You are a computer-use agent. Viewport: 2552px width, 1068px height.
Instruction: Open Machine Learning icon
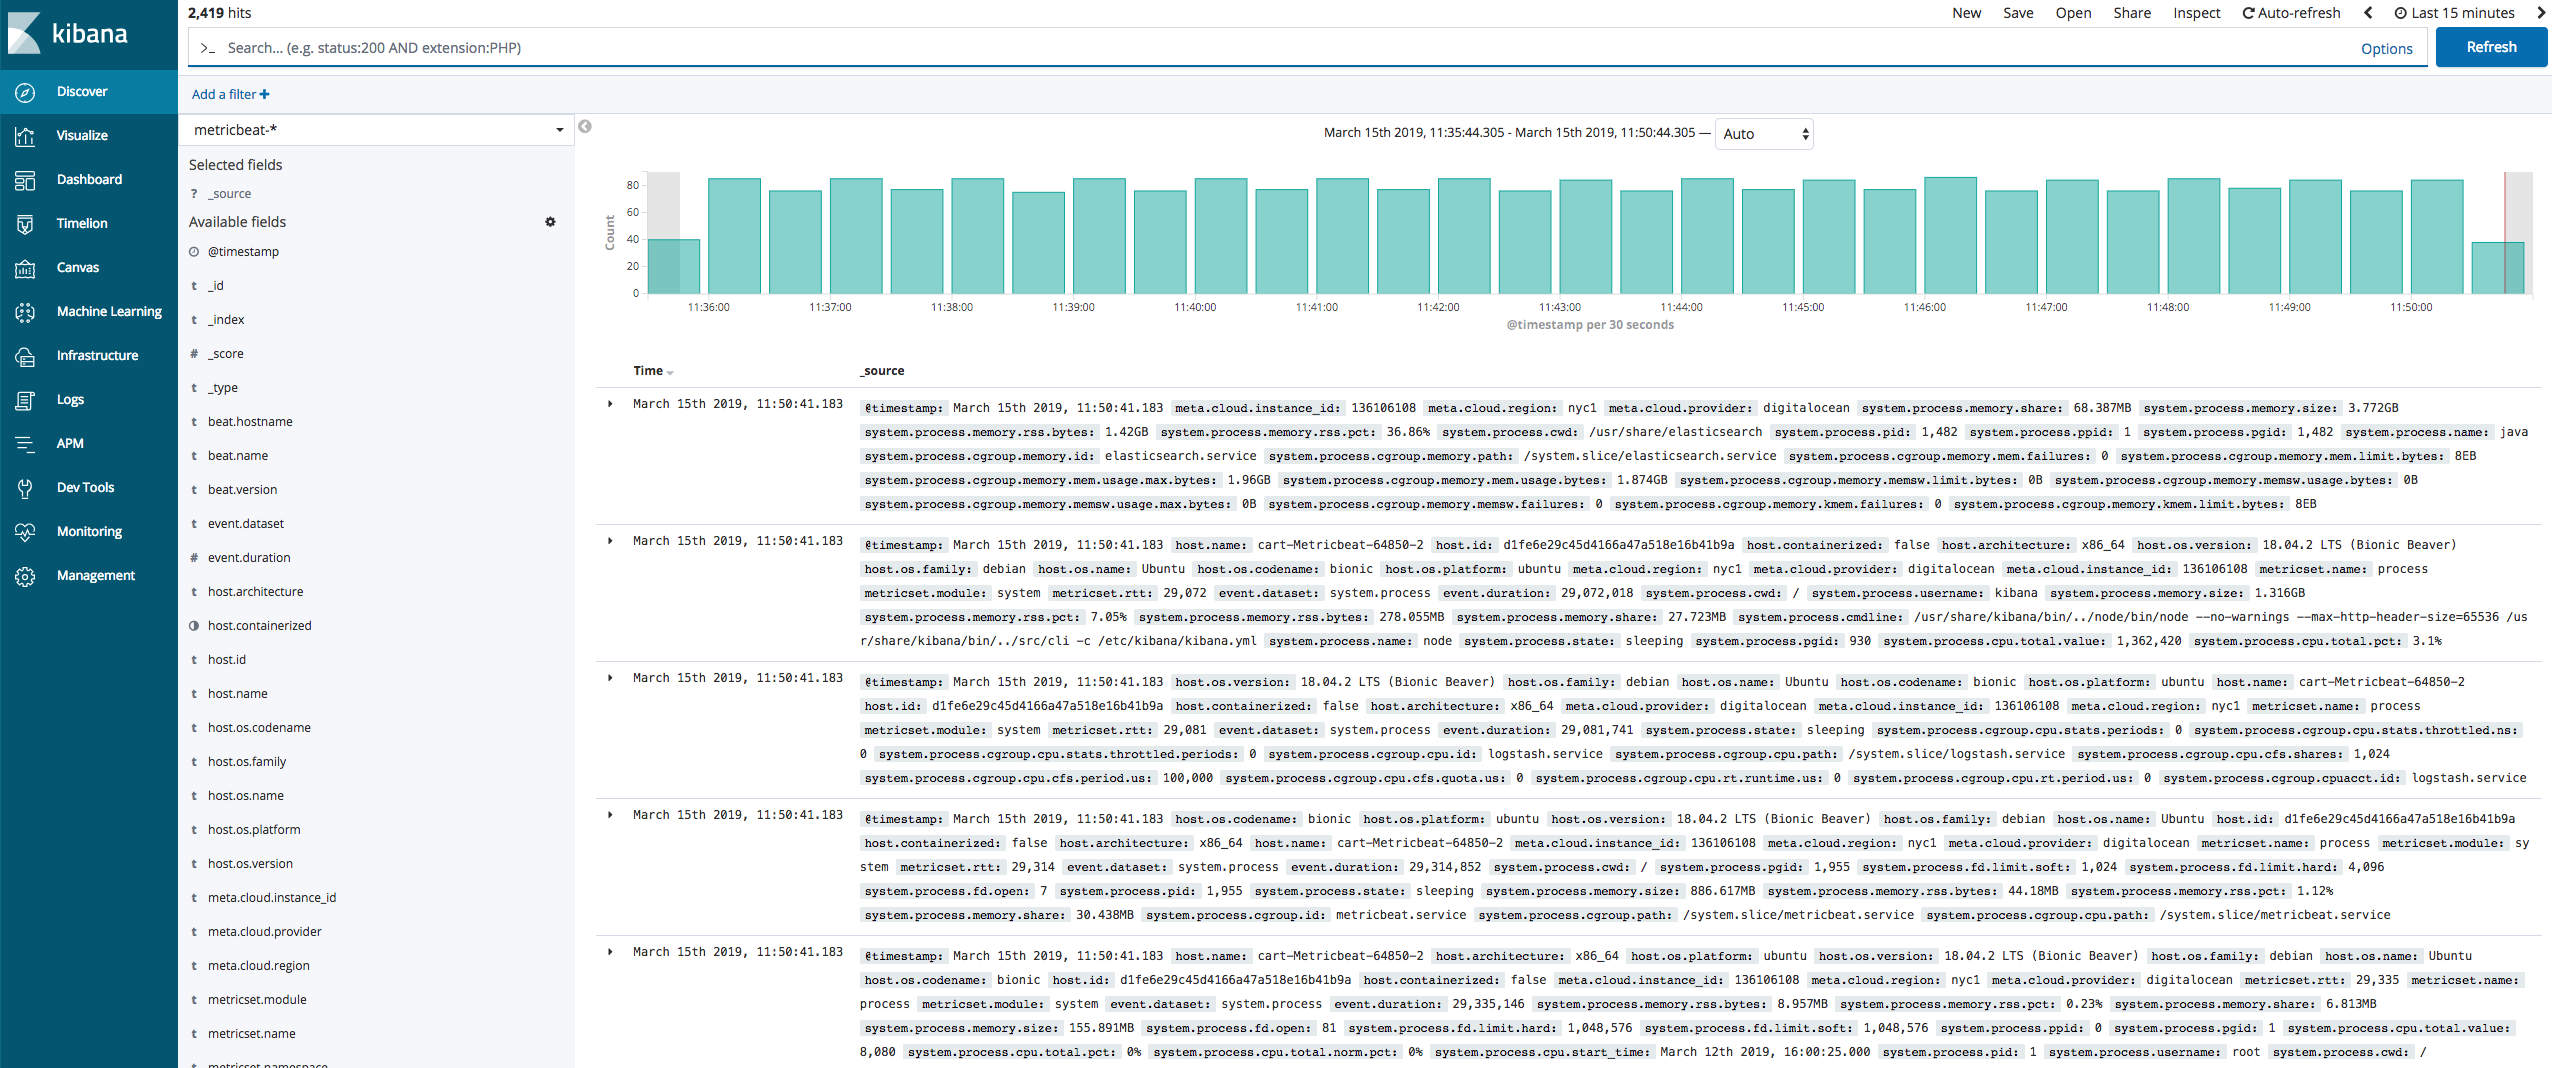(x=25, y=312)
